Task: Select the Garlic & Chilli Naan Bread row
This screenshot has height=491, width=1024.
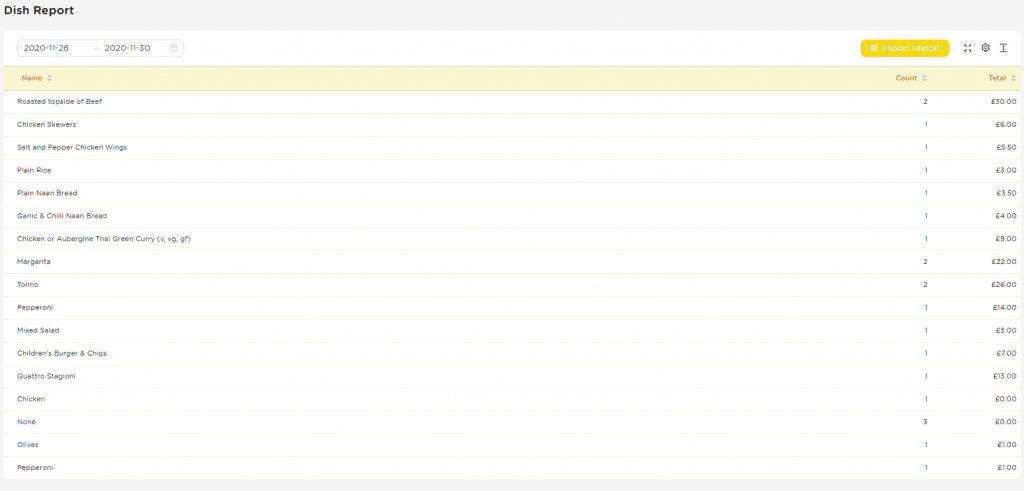Action: coord(512,216)
